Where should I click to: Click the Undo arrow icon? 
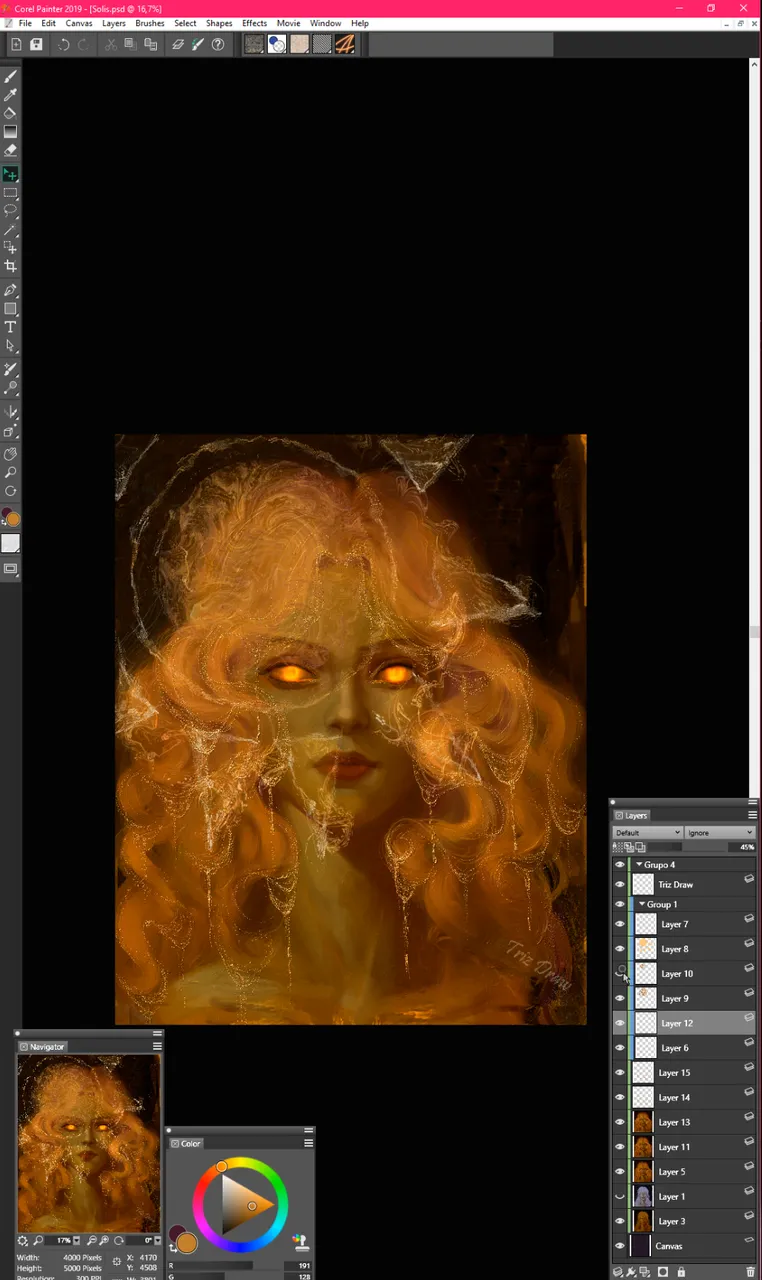pyautogui.click(x=64, y=44)
